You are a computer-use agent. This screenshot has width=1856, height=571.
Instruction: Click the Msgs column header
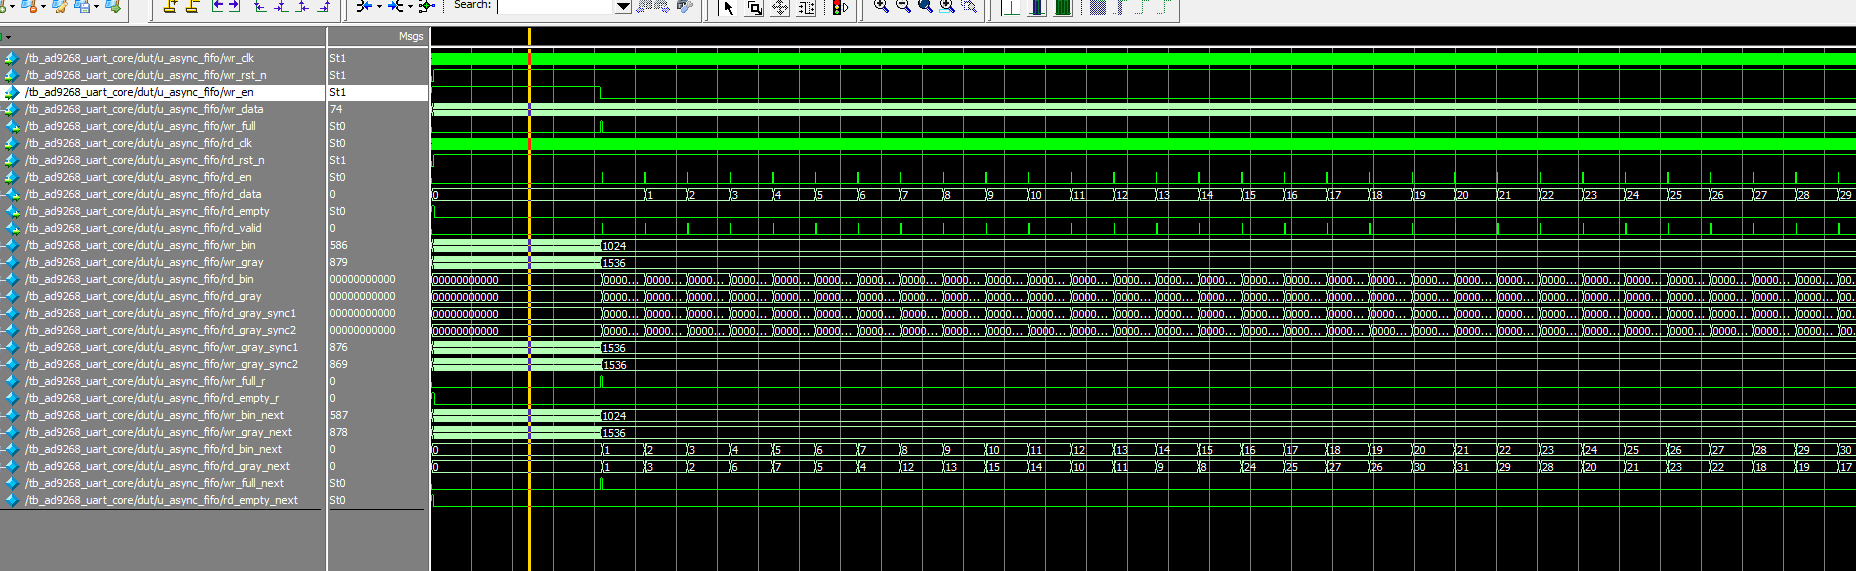click(x=410, y=36)
